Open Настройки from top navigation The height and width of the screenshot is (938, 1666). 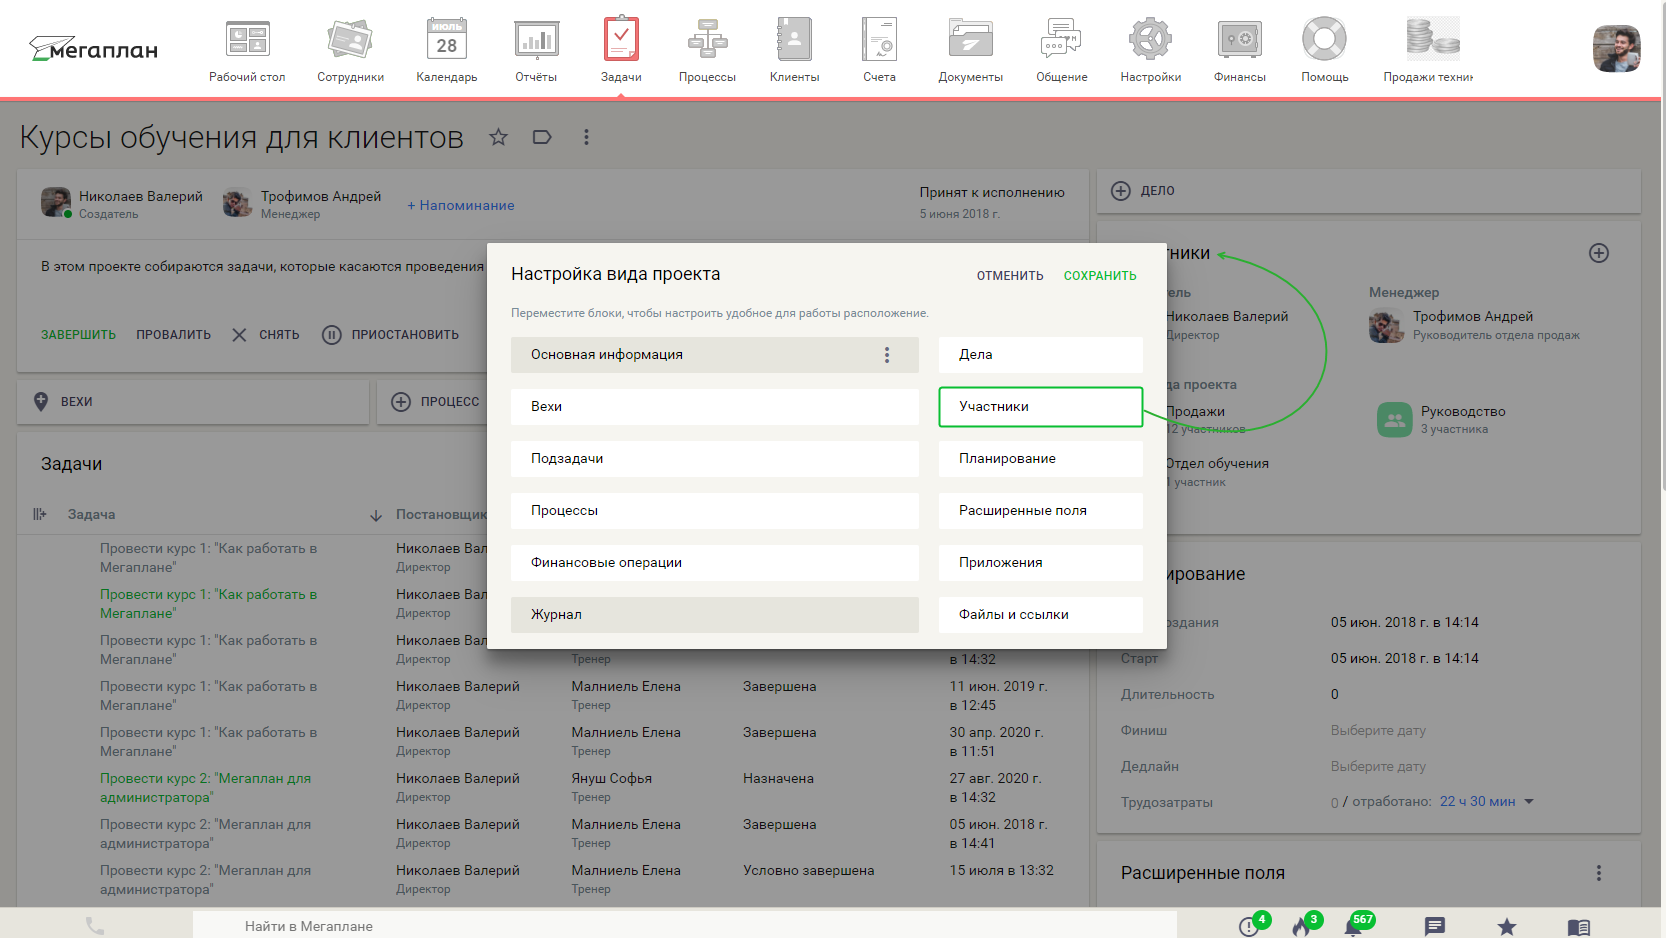[x=1150, y=50]
